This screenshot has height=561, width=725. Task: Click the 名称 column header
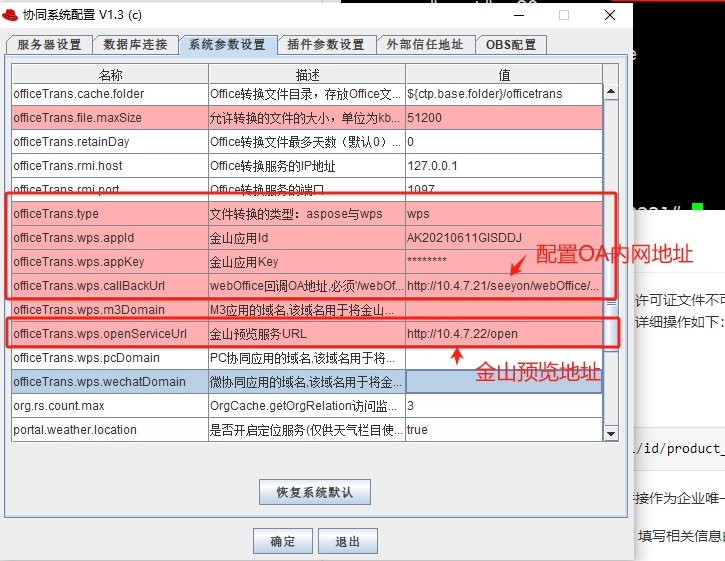(x=110, y=74)
